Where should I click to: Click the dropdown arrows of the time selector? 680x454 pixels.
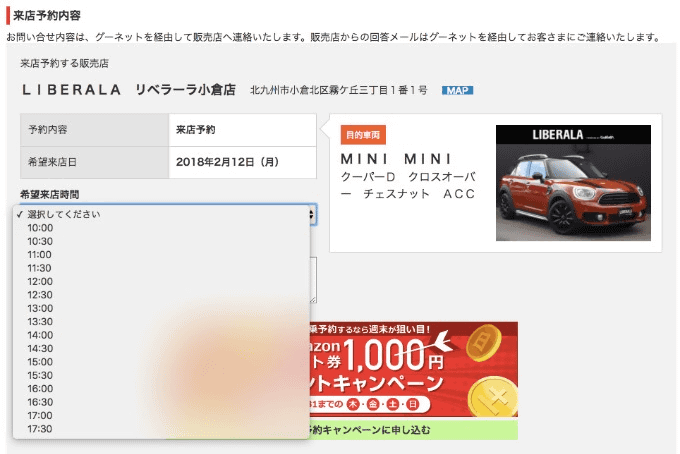click(312, 214)
